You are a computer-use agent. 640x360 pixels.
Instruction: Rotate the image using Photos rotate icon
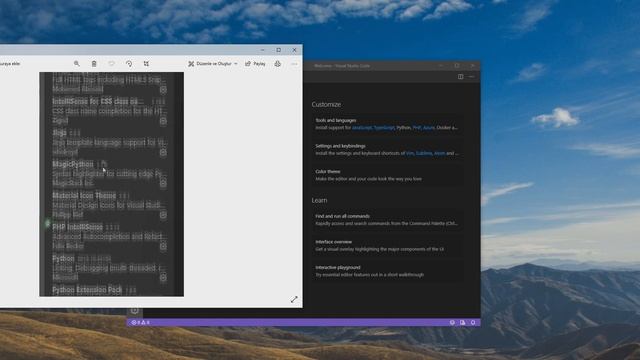point(129,64)
